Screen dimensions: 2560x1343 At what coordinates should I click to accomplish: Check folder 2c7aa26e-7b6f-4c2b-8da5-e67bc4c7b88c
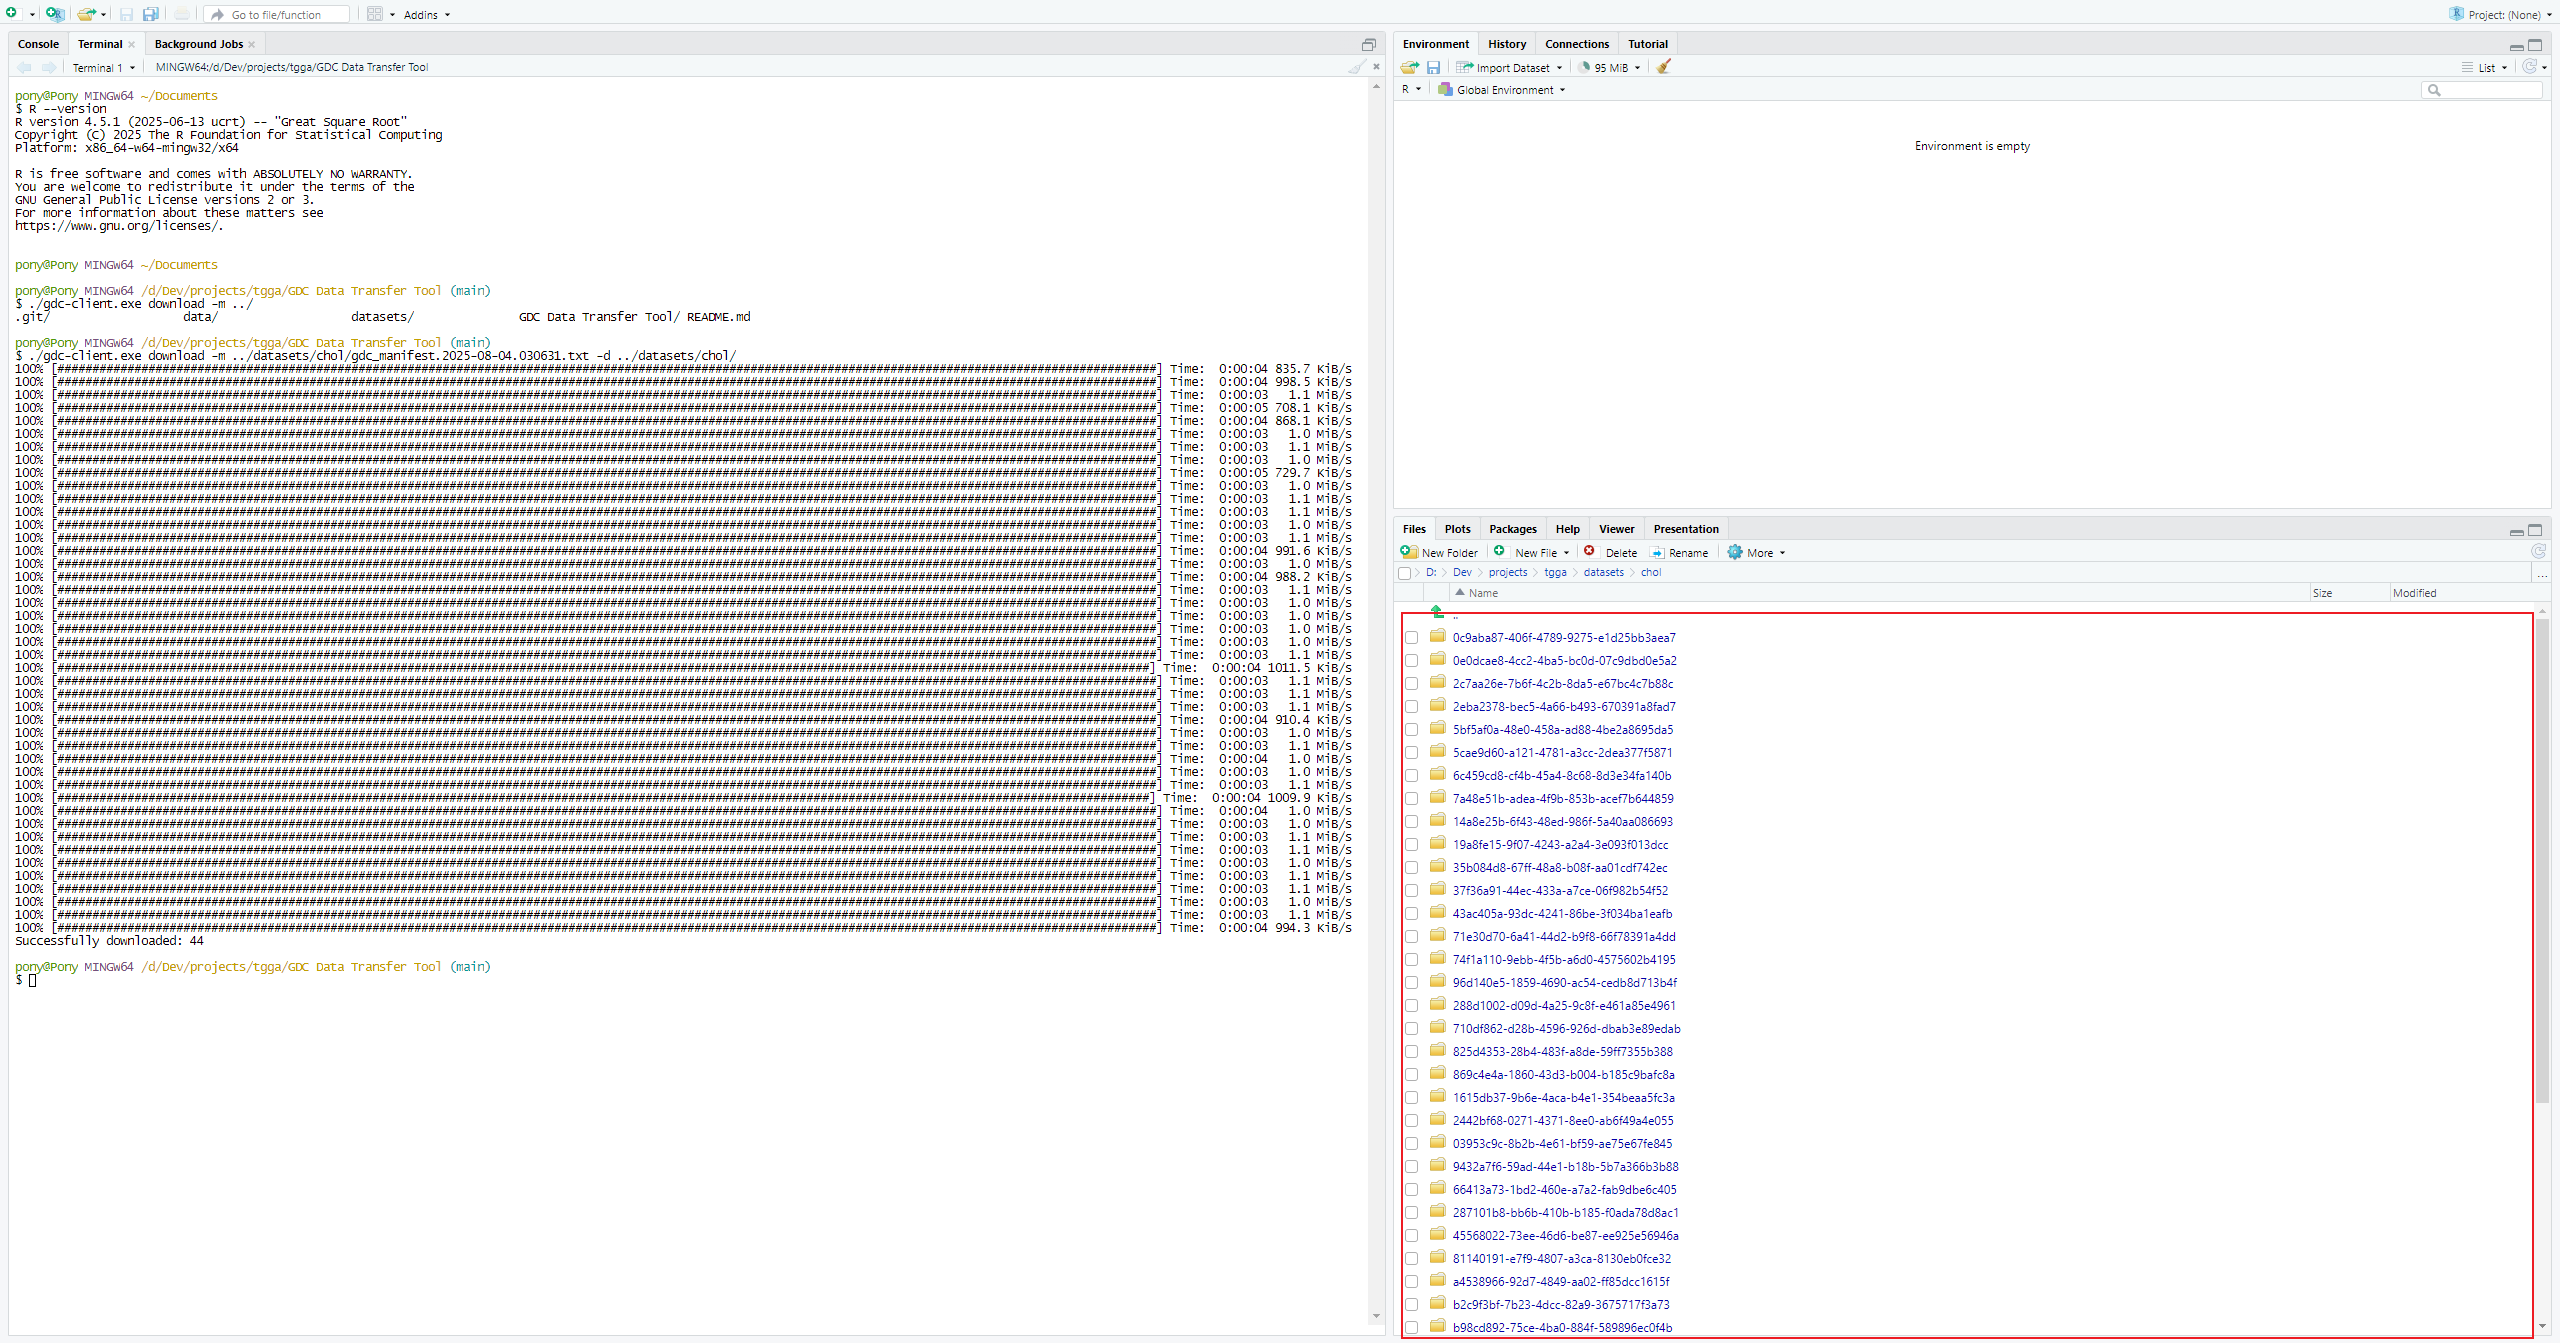[x=1411, y=683]
